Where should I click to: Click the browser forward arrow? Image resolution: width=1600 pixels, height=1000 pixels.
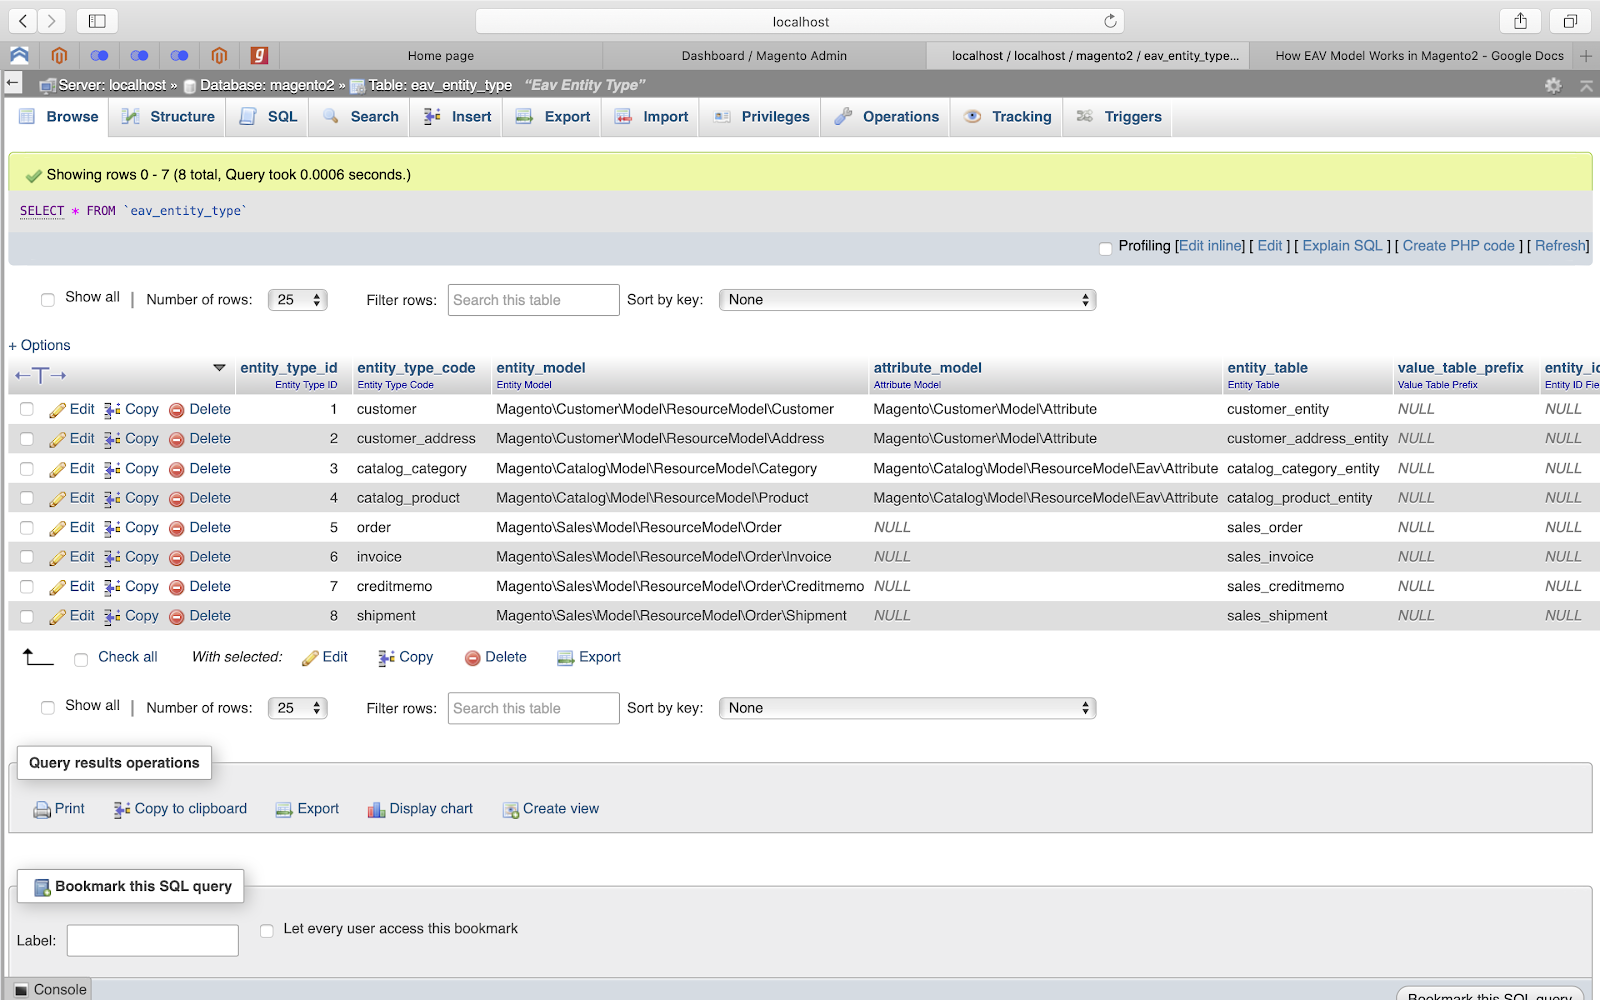(x=51, y=21)
